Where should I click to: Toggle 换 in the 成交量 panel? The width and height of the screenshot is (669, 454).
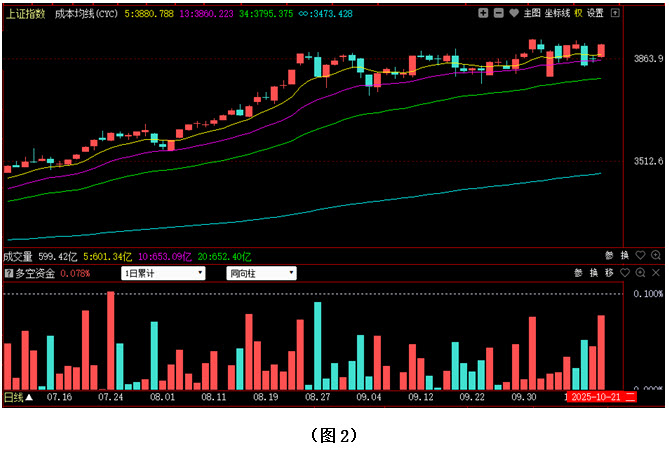tap(624, 256)
